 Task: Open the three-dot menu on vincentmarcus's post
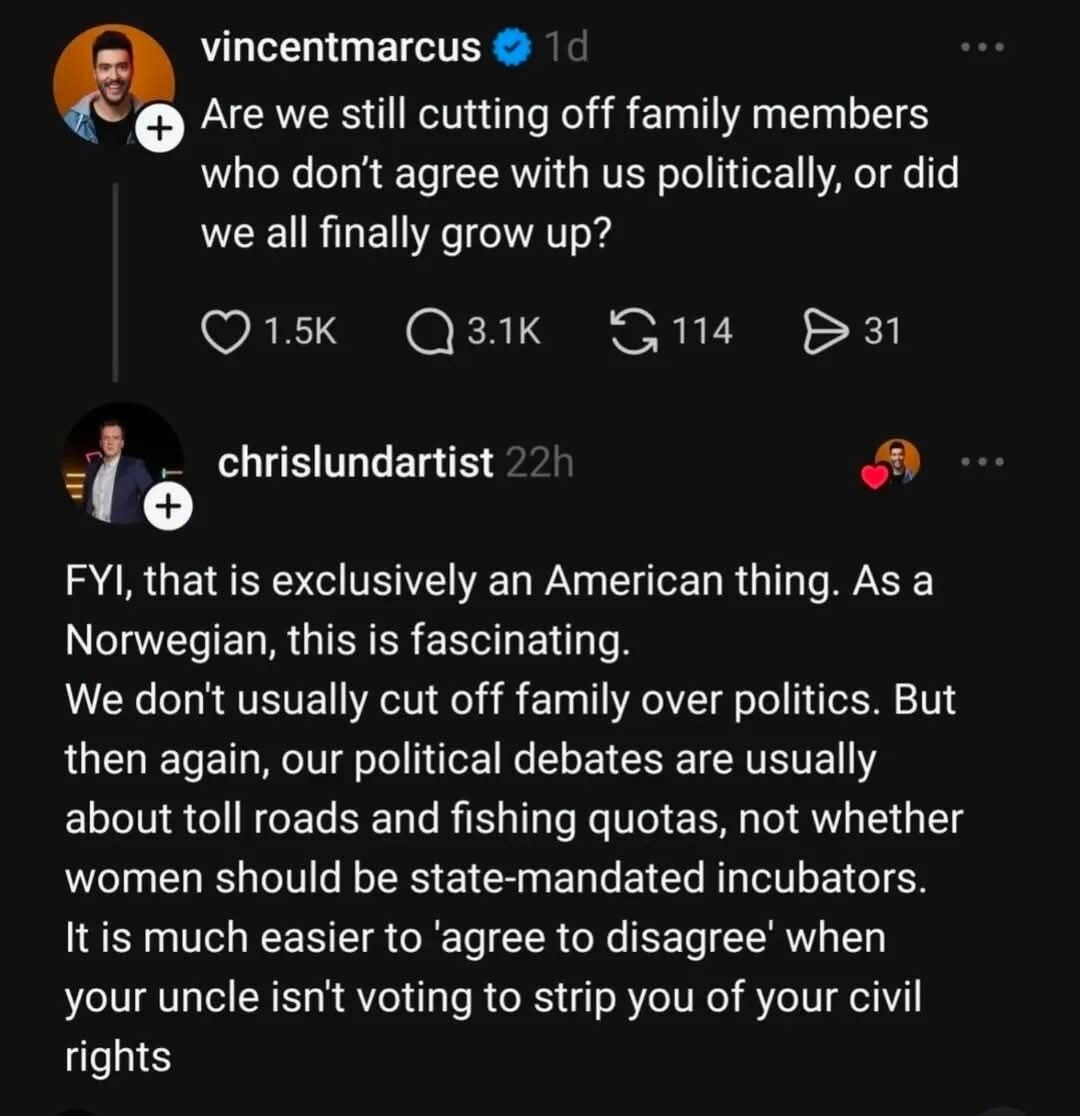pos(981,47)
